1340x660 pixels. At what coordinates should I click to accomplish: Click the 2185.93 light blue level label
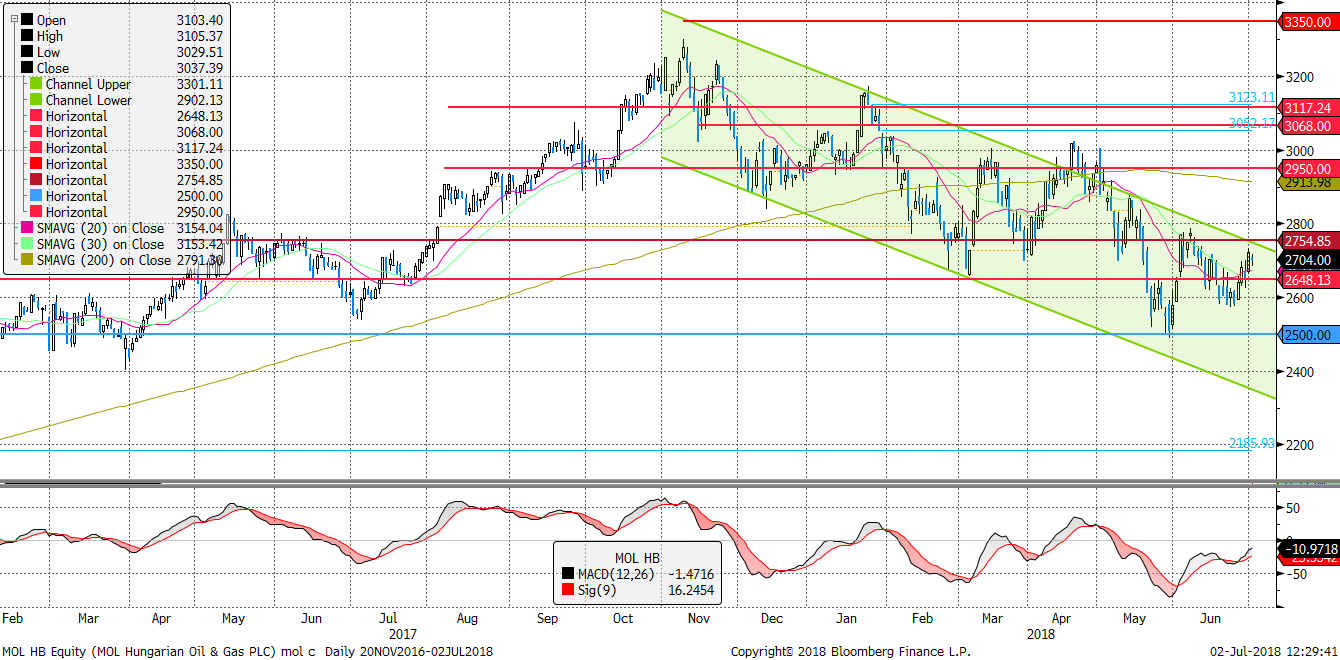pyautogui.click(x=1252, y=442)
